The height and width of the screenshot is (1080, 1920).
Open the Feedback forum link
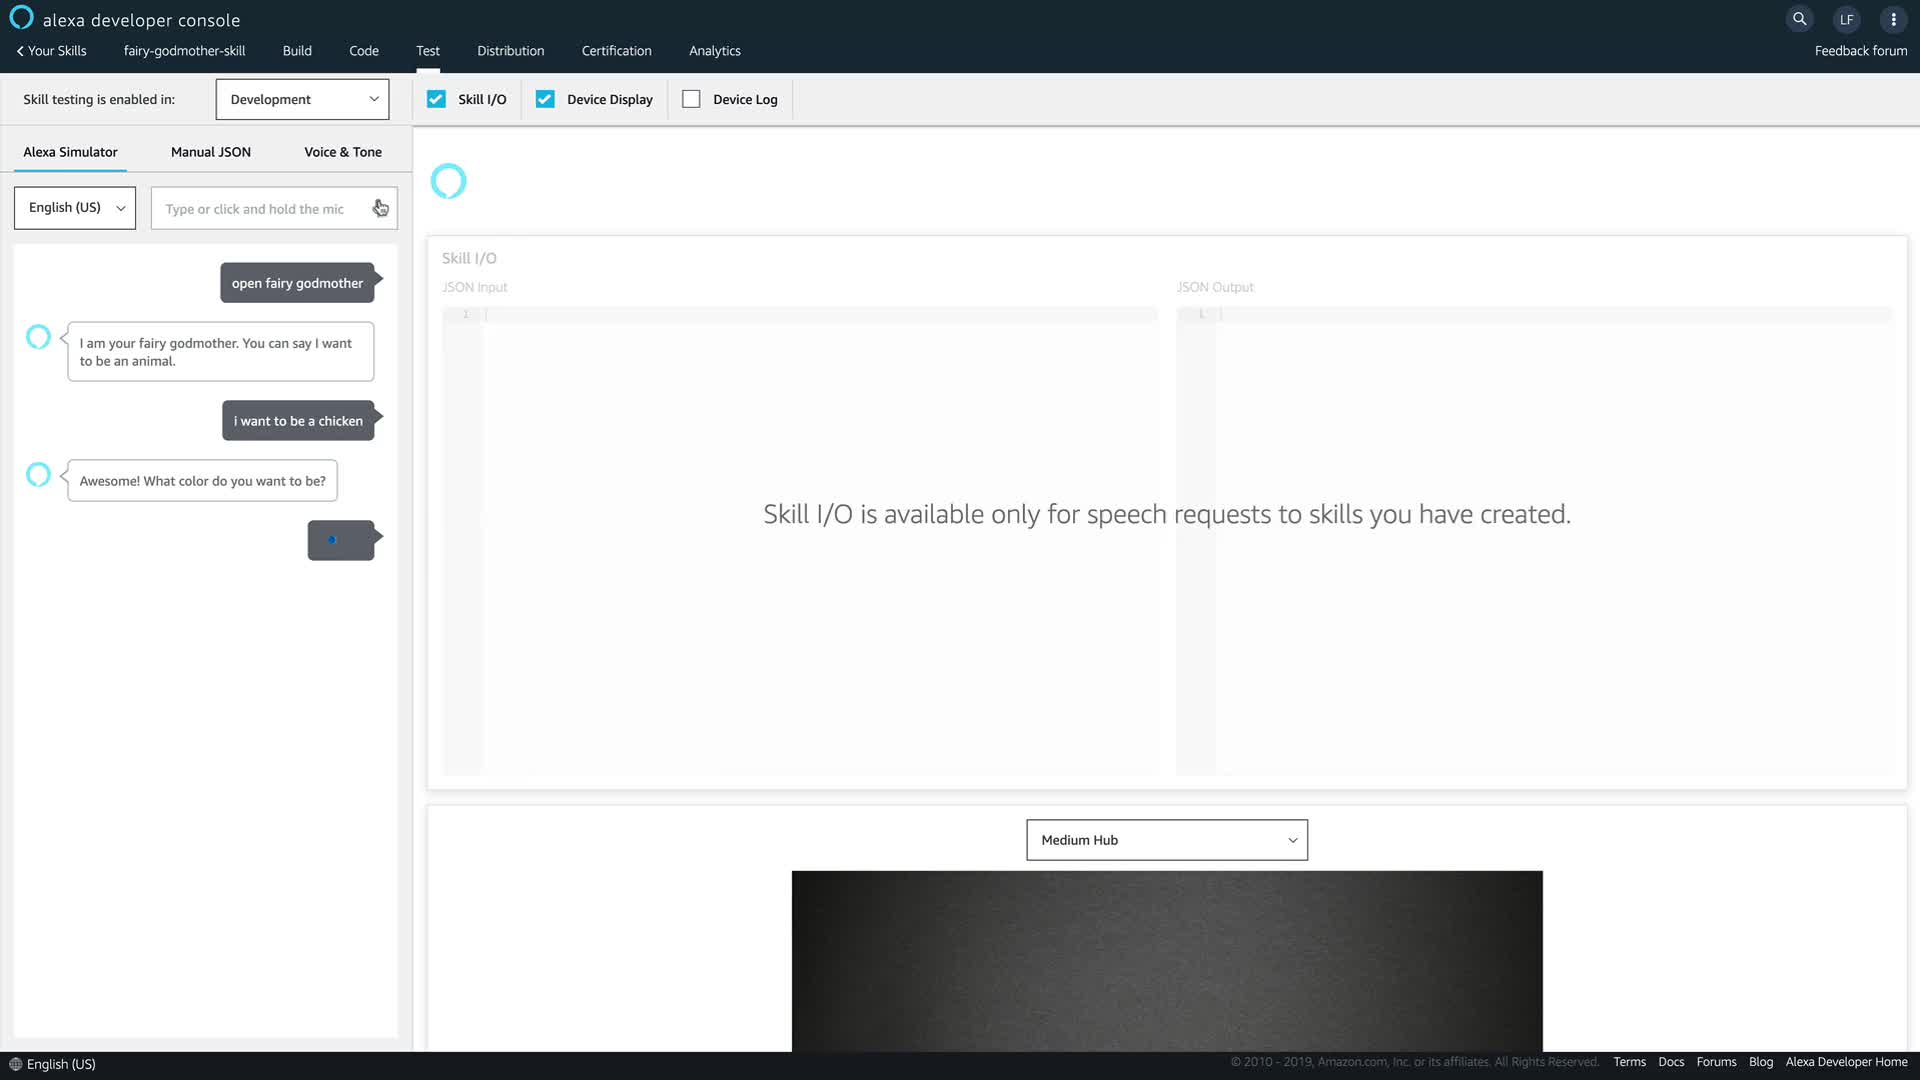click(1860, 51)
